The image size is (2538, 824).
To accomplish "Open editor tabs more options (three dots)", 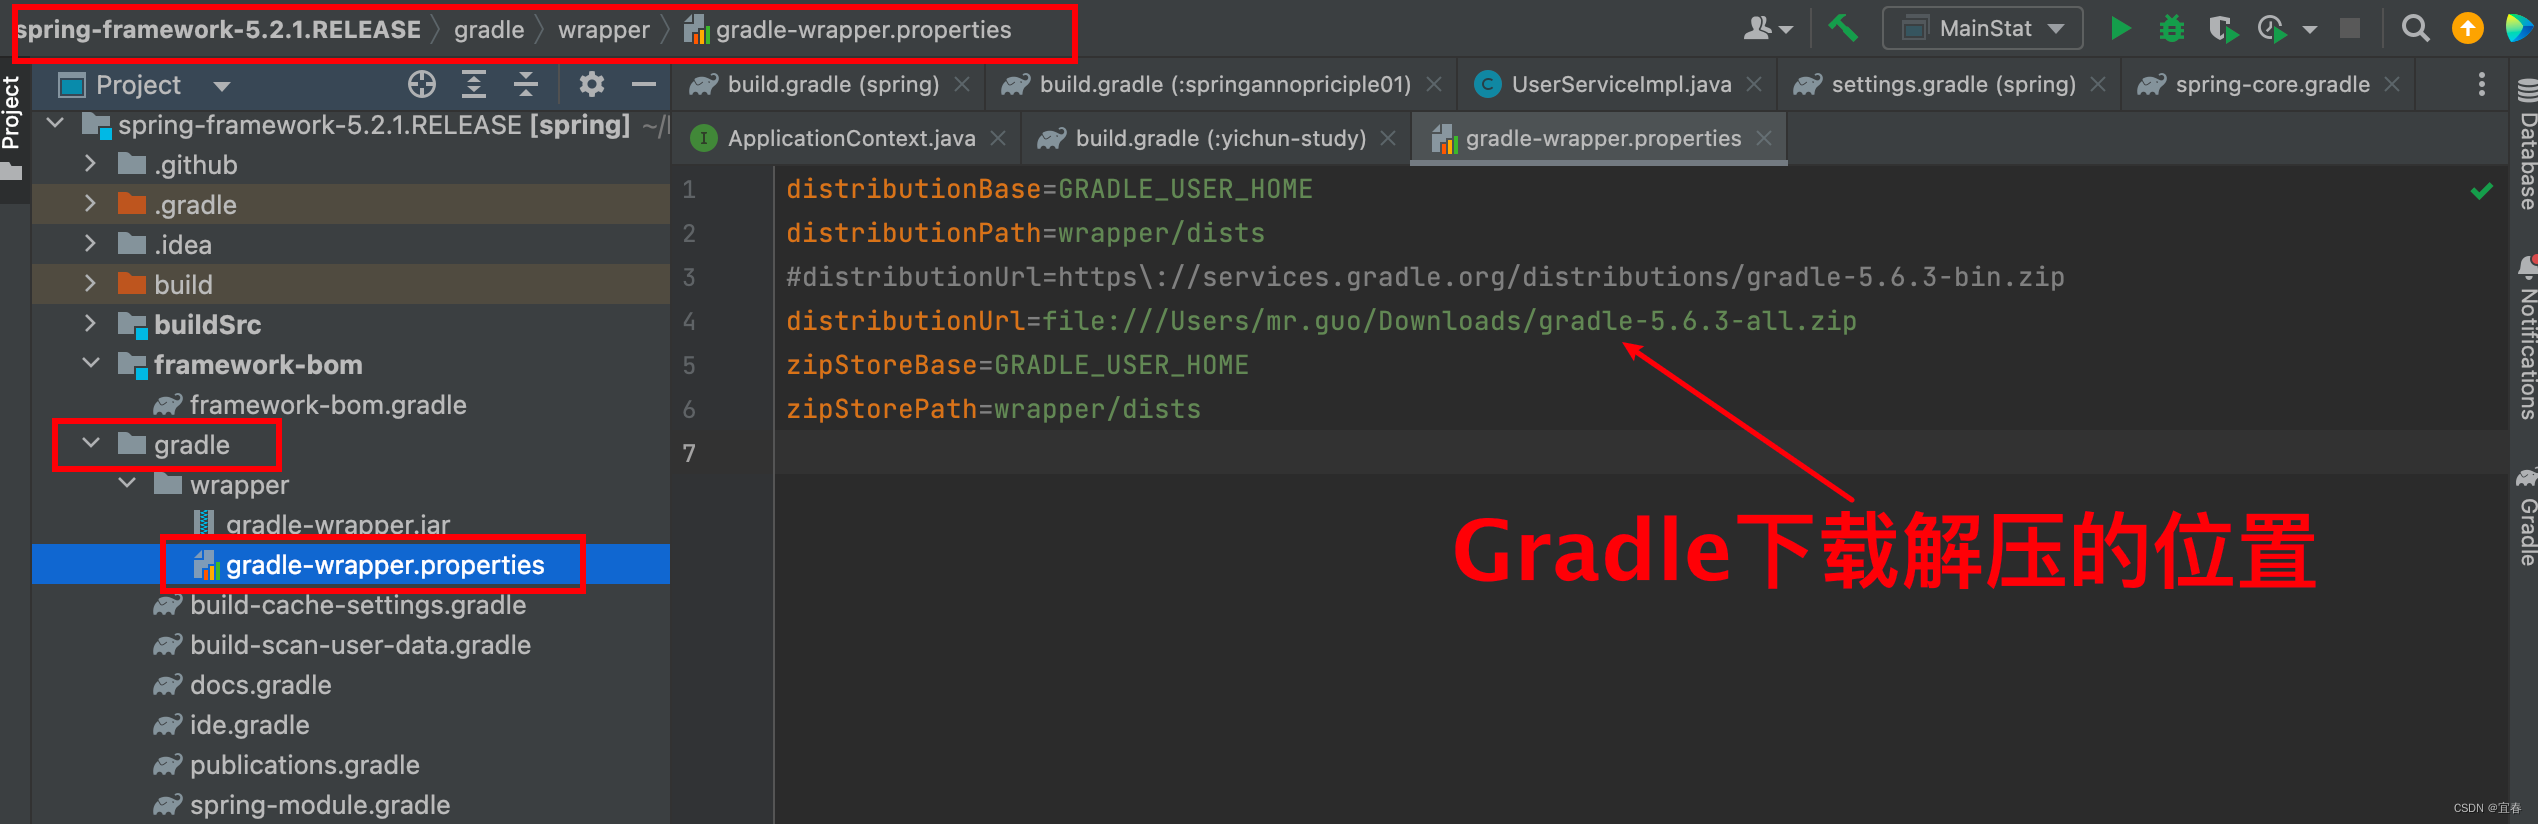I will (2481, 85).
